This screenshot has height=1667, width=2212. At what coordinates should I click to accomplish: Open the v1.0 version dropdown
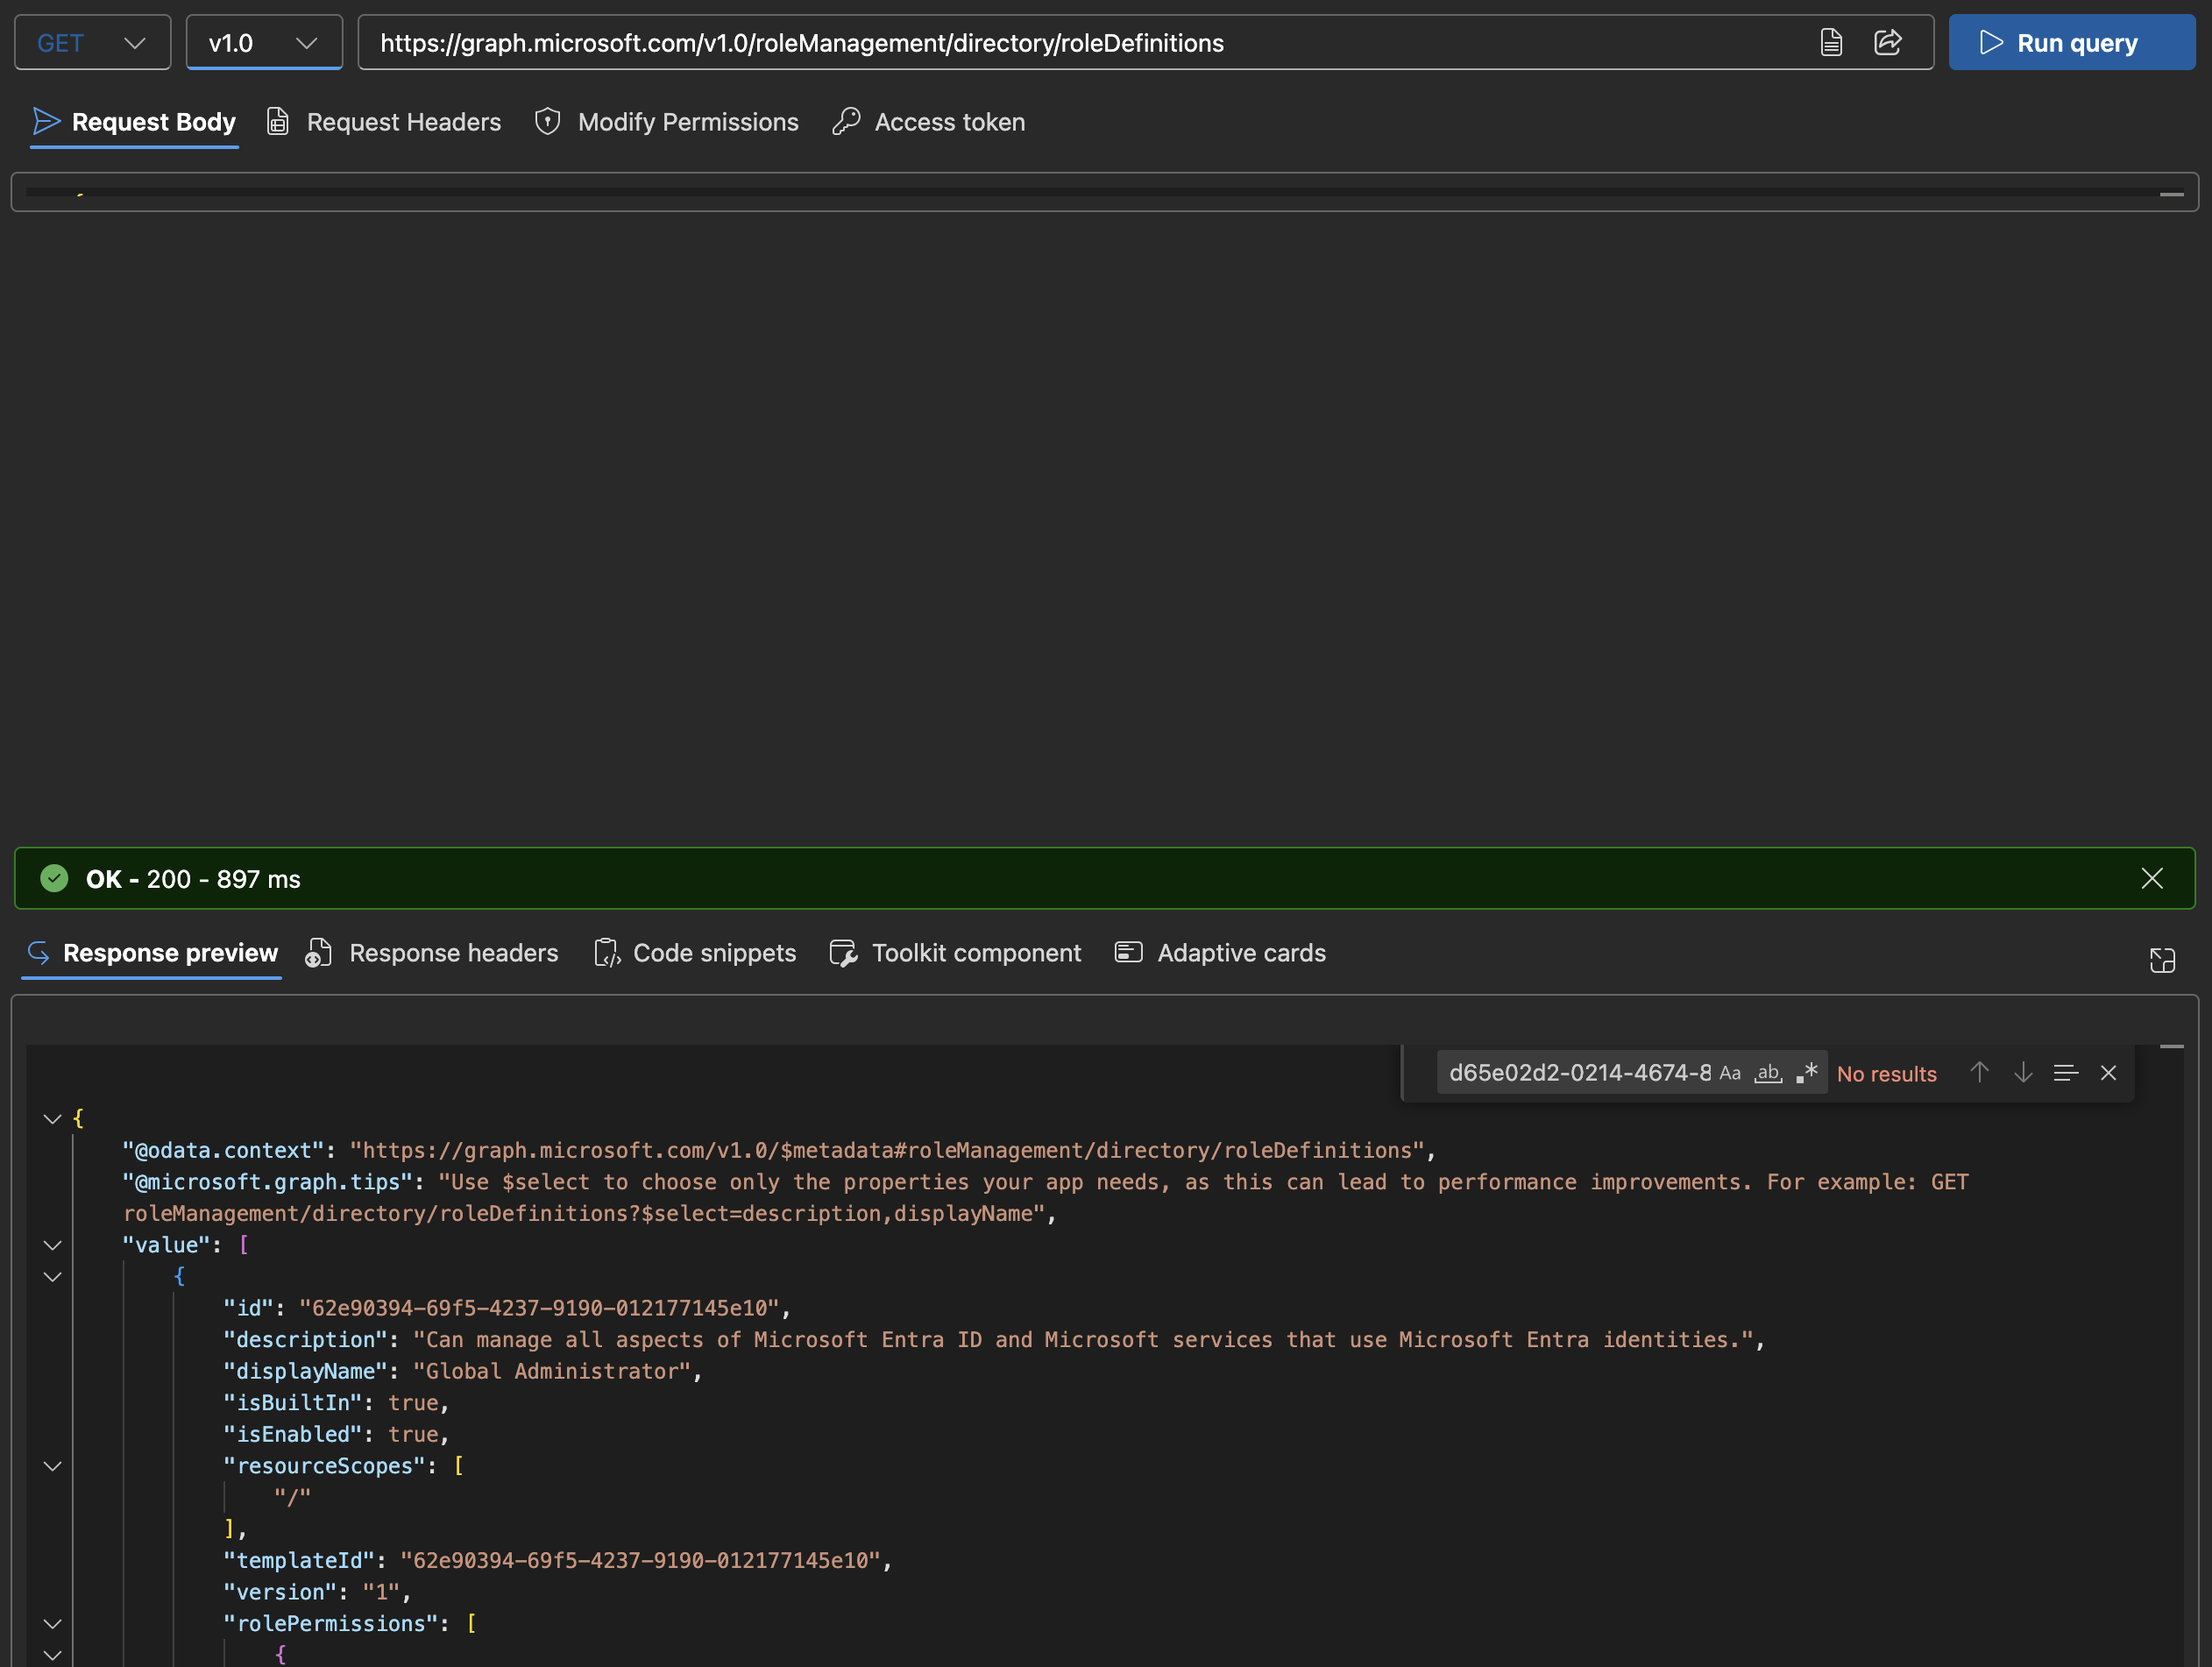tap(264, 43)
